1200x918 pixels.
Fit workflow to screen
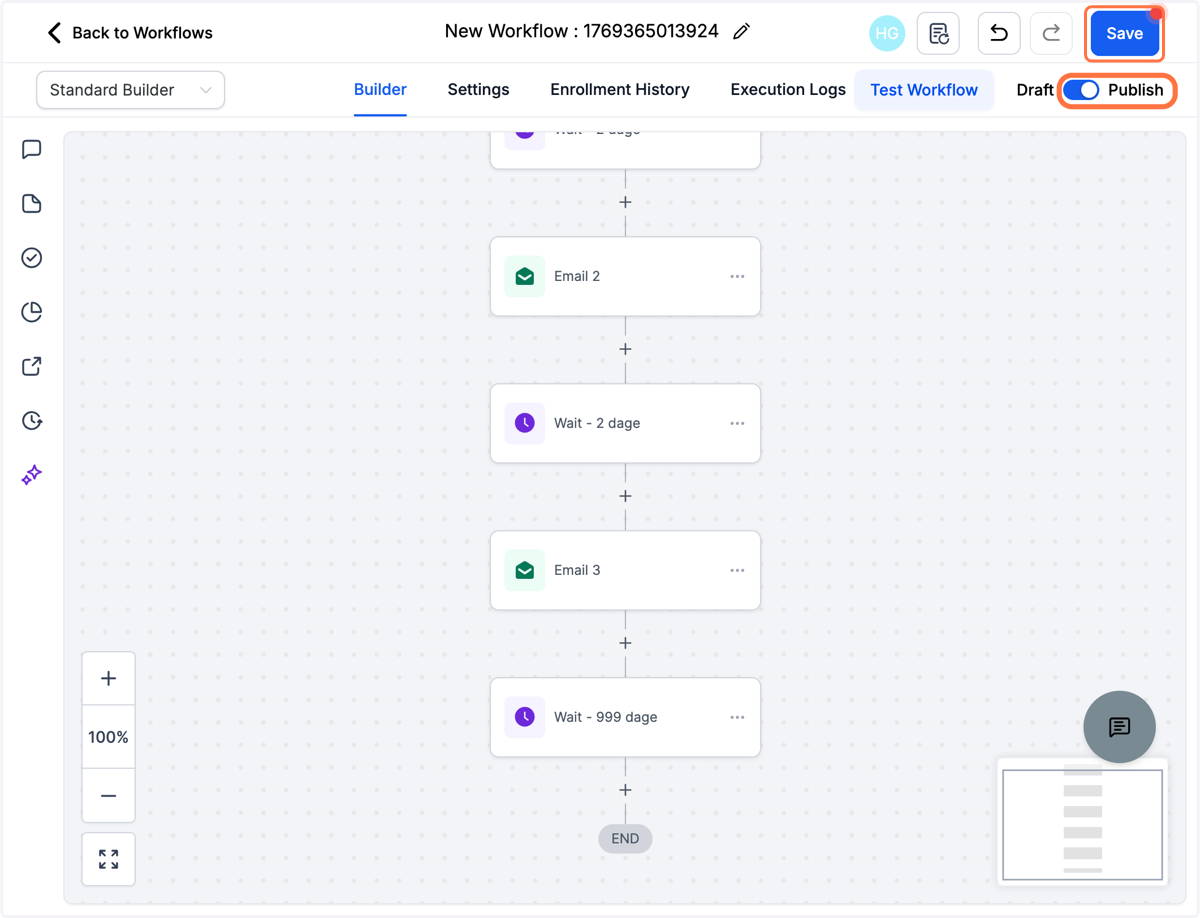click(108, 859)
